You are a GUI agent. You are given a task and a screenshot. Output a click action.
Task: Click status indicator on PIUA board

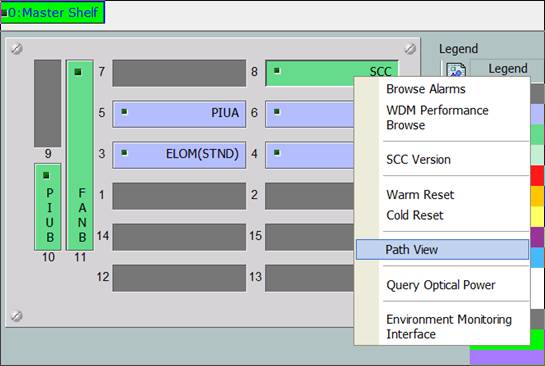[124, 112]
